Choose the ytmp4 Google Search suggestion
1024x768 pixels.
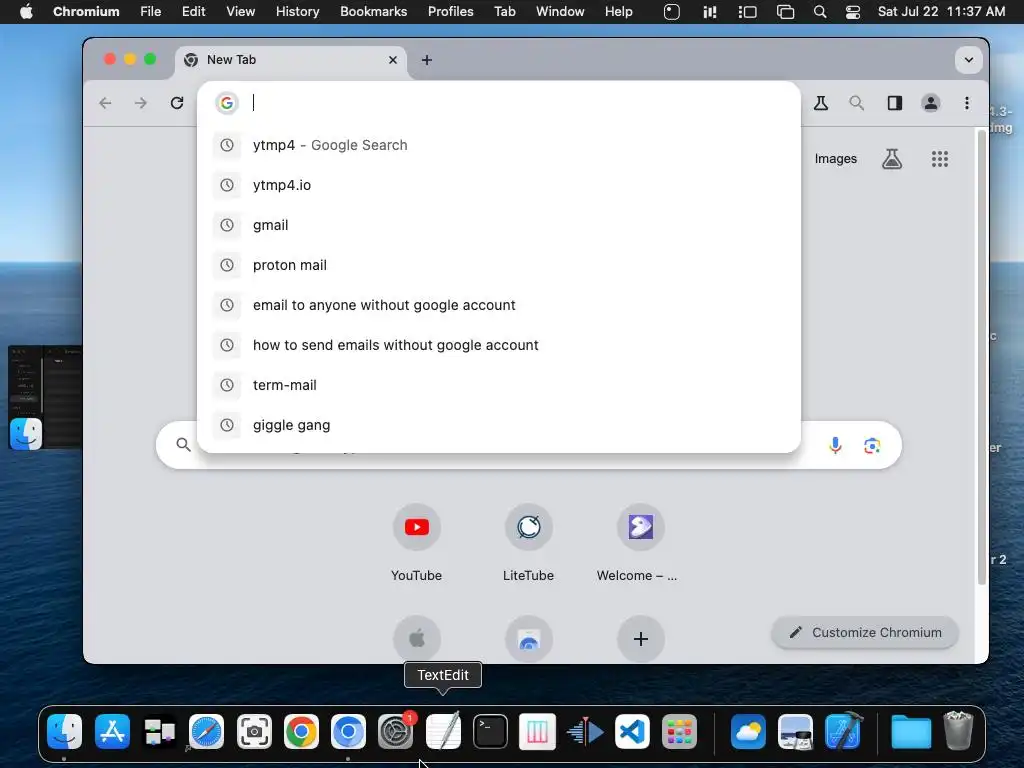click(x=499, y=145)
